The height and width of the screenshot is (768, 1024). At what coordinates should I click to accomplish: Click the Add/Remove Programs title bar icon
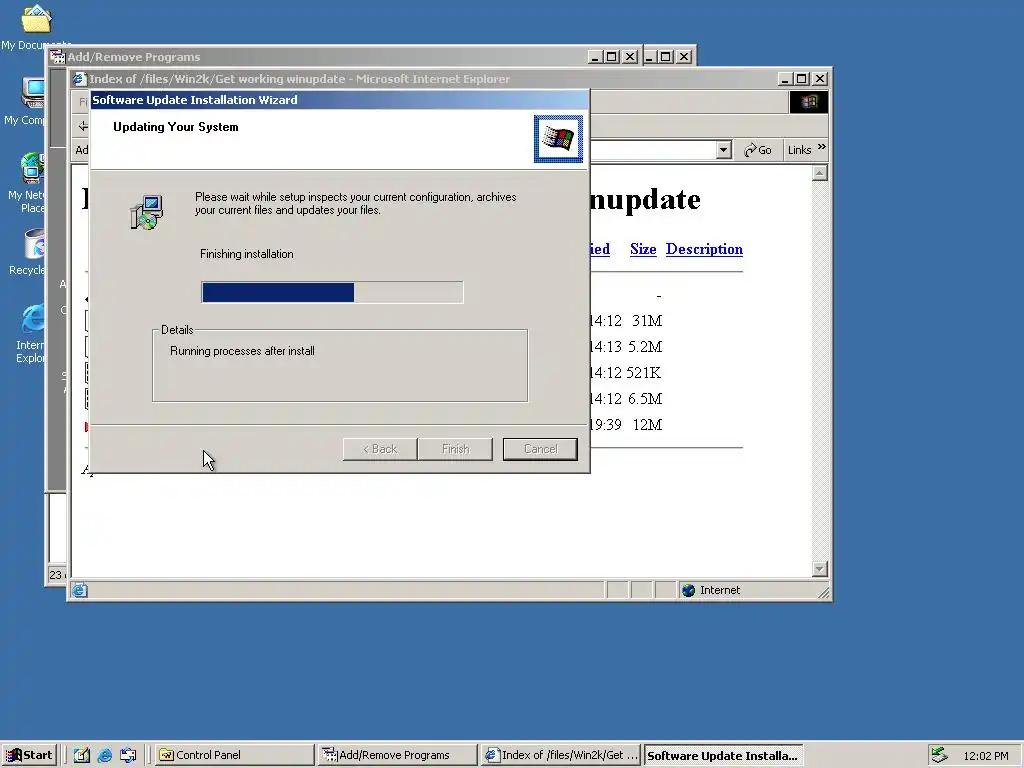[58, 57]
